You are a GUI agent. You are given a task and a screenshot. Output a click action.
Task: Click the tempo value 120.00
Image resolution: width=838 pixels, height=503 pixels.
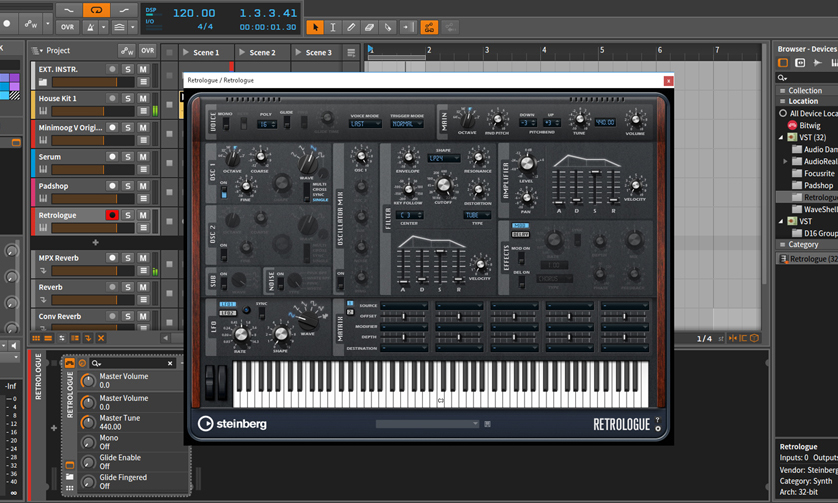coord(193,13)
